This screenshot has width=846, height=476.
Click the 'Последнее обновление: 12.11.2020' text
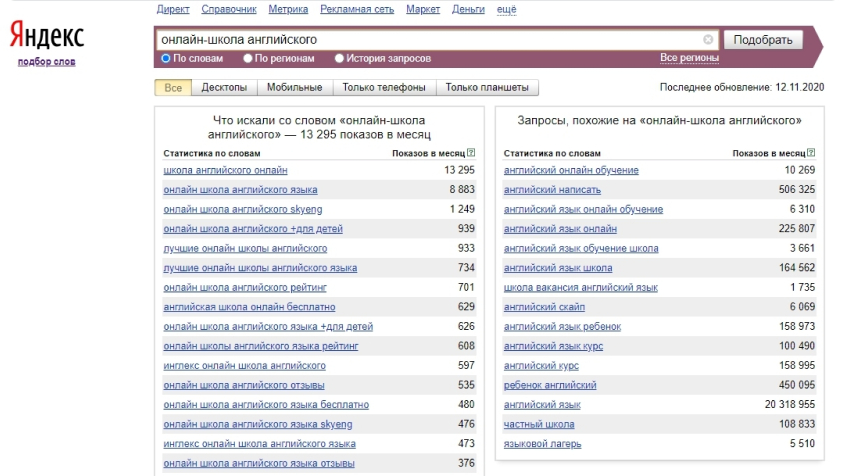[x=742, y=87]
